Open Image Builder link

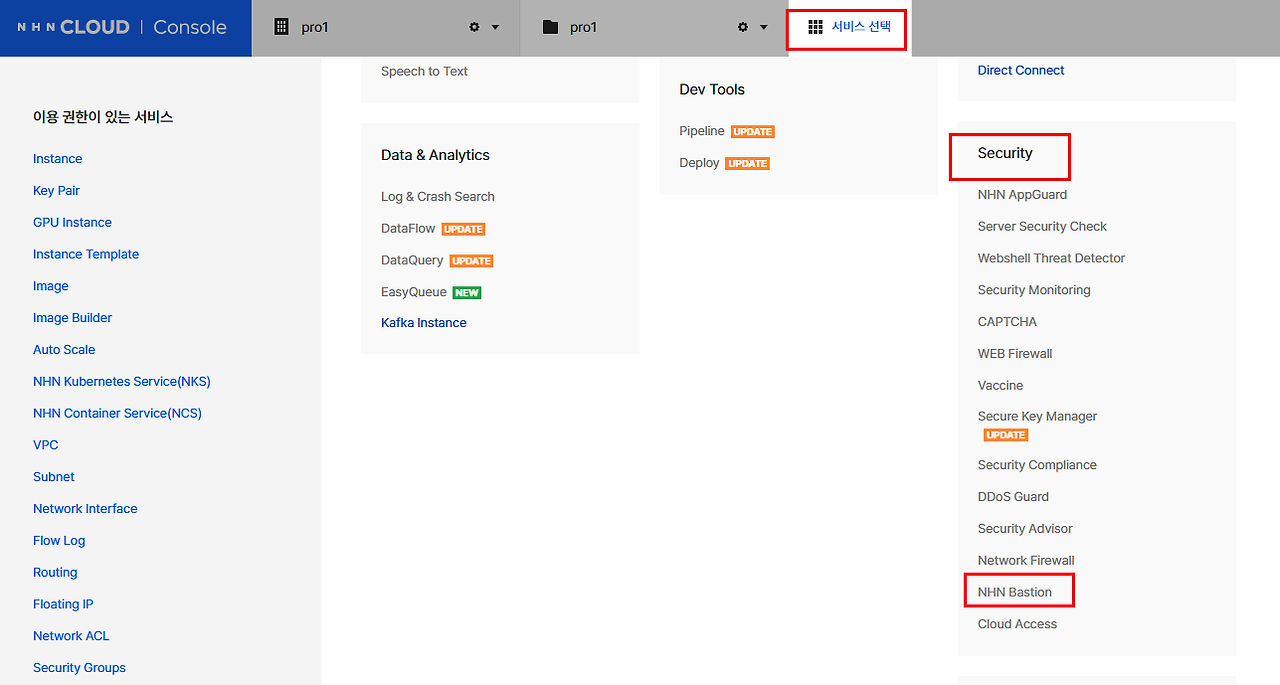click(x=72, y=318)
